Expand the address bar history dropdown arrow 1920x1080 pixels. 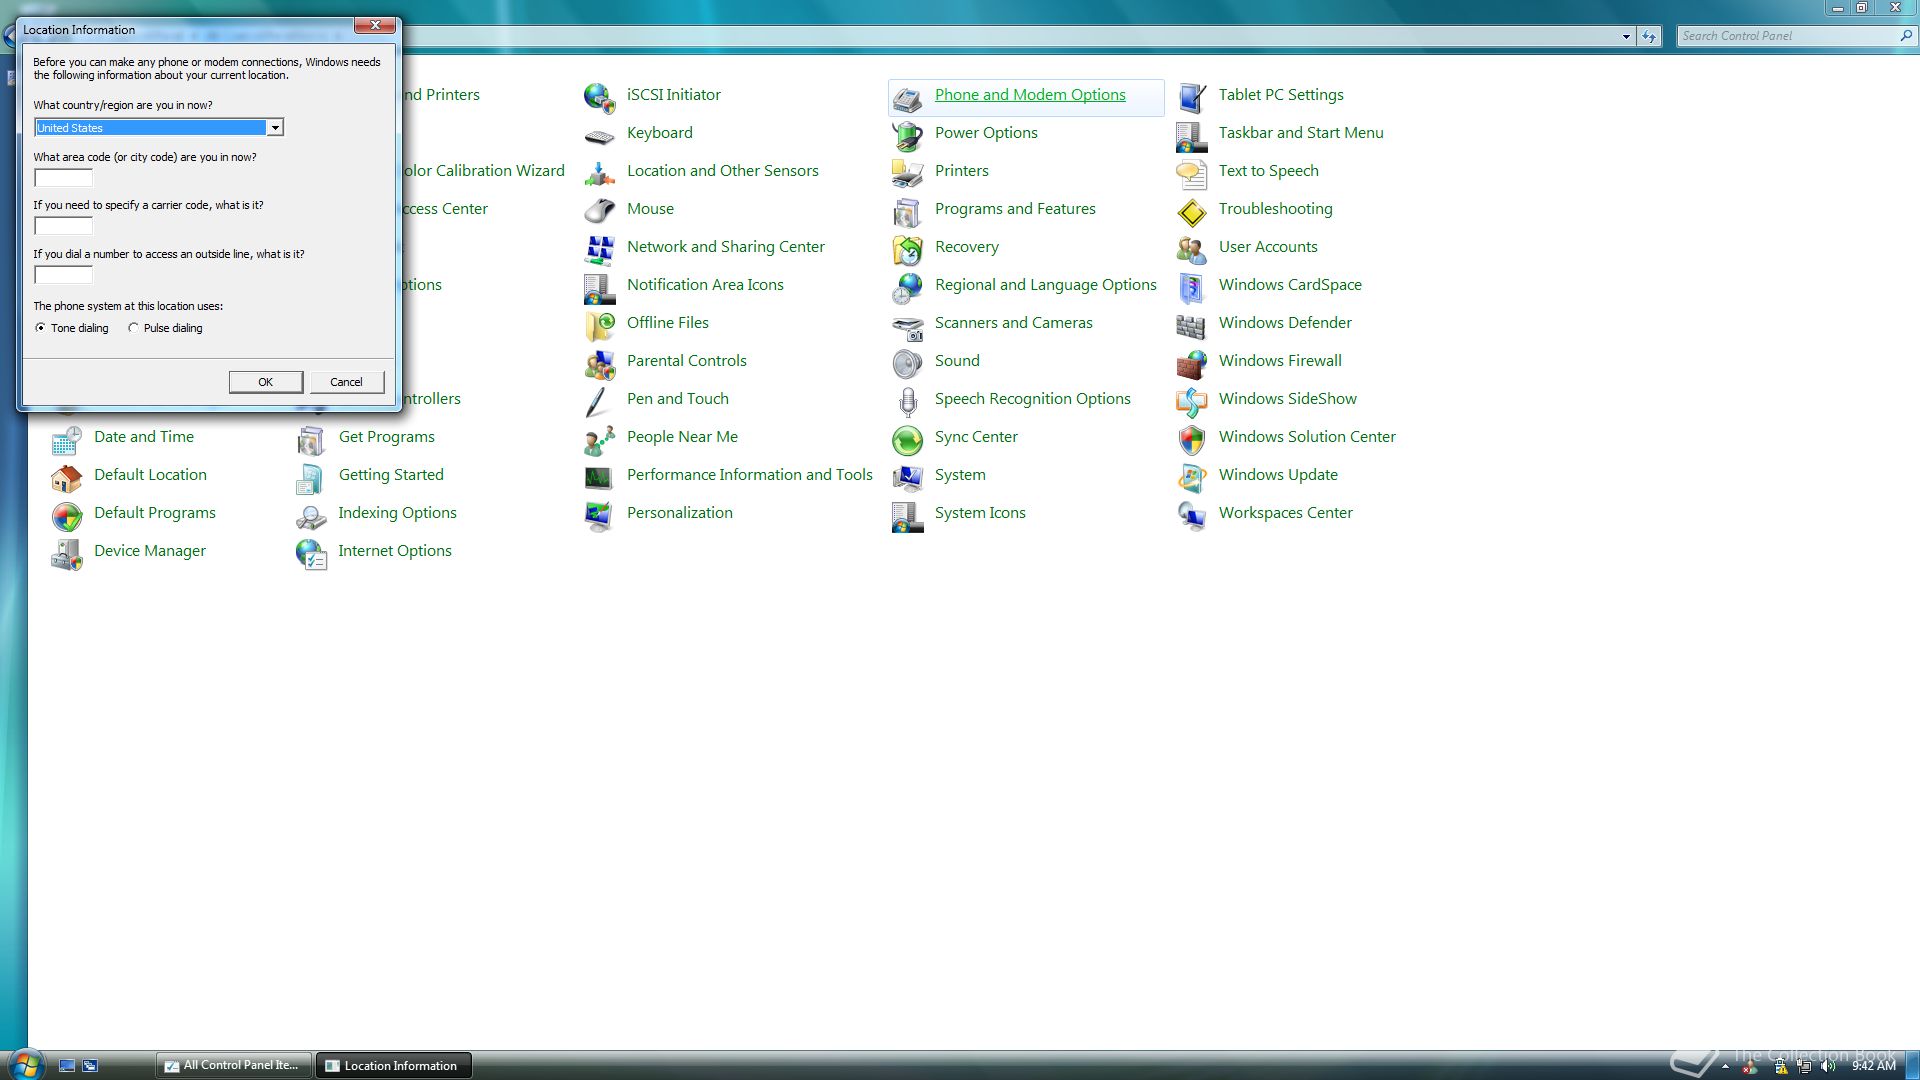pos(1626,36)
